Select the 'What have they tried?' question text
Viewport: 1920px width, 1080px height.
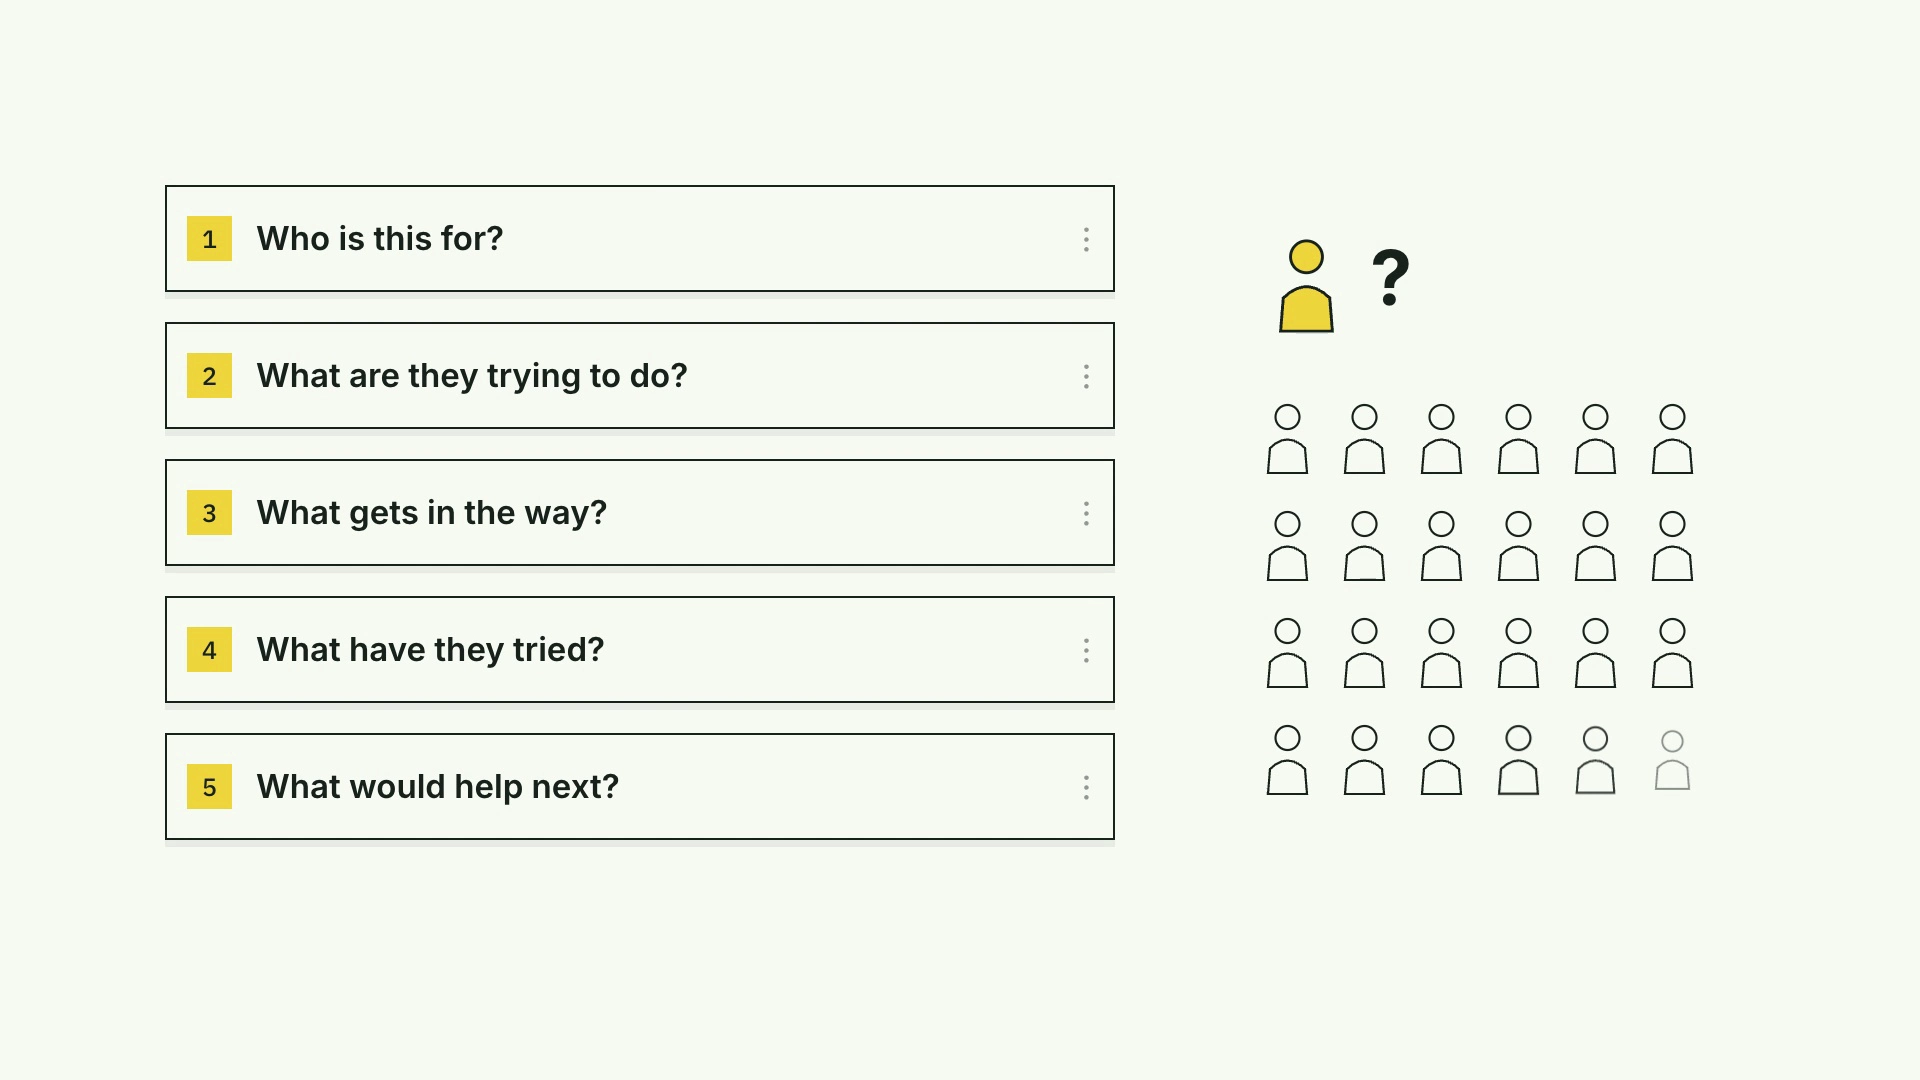(x=430, y=650)
